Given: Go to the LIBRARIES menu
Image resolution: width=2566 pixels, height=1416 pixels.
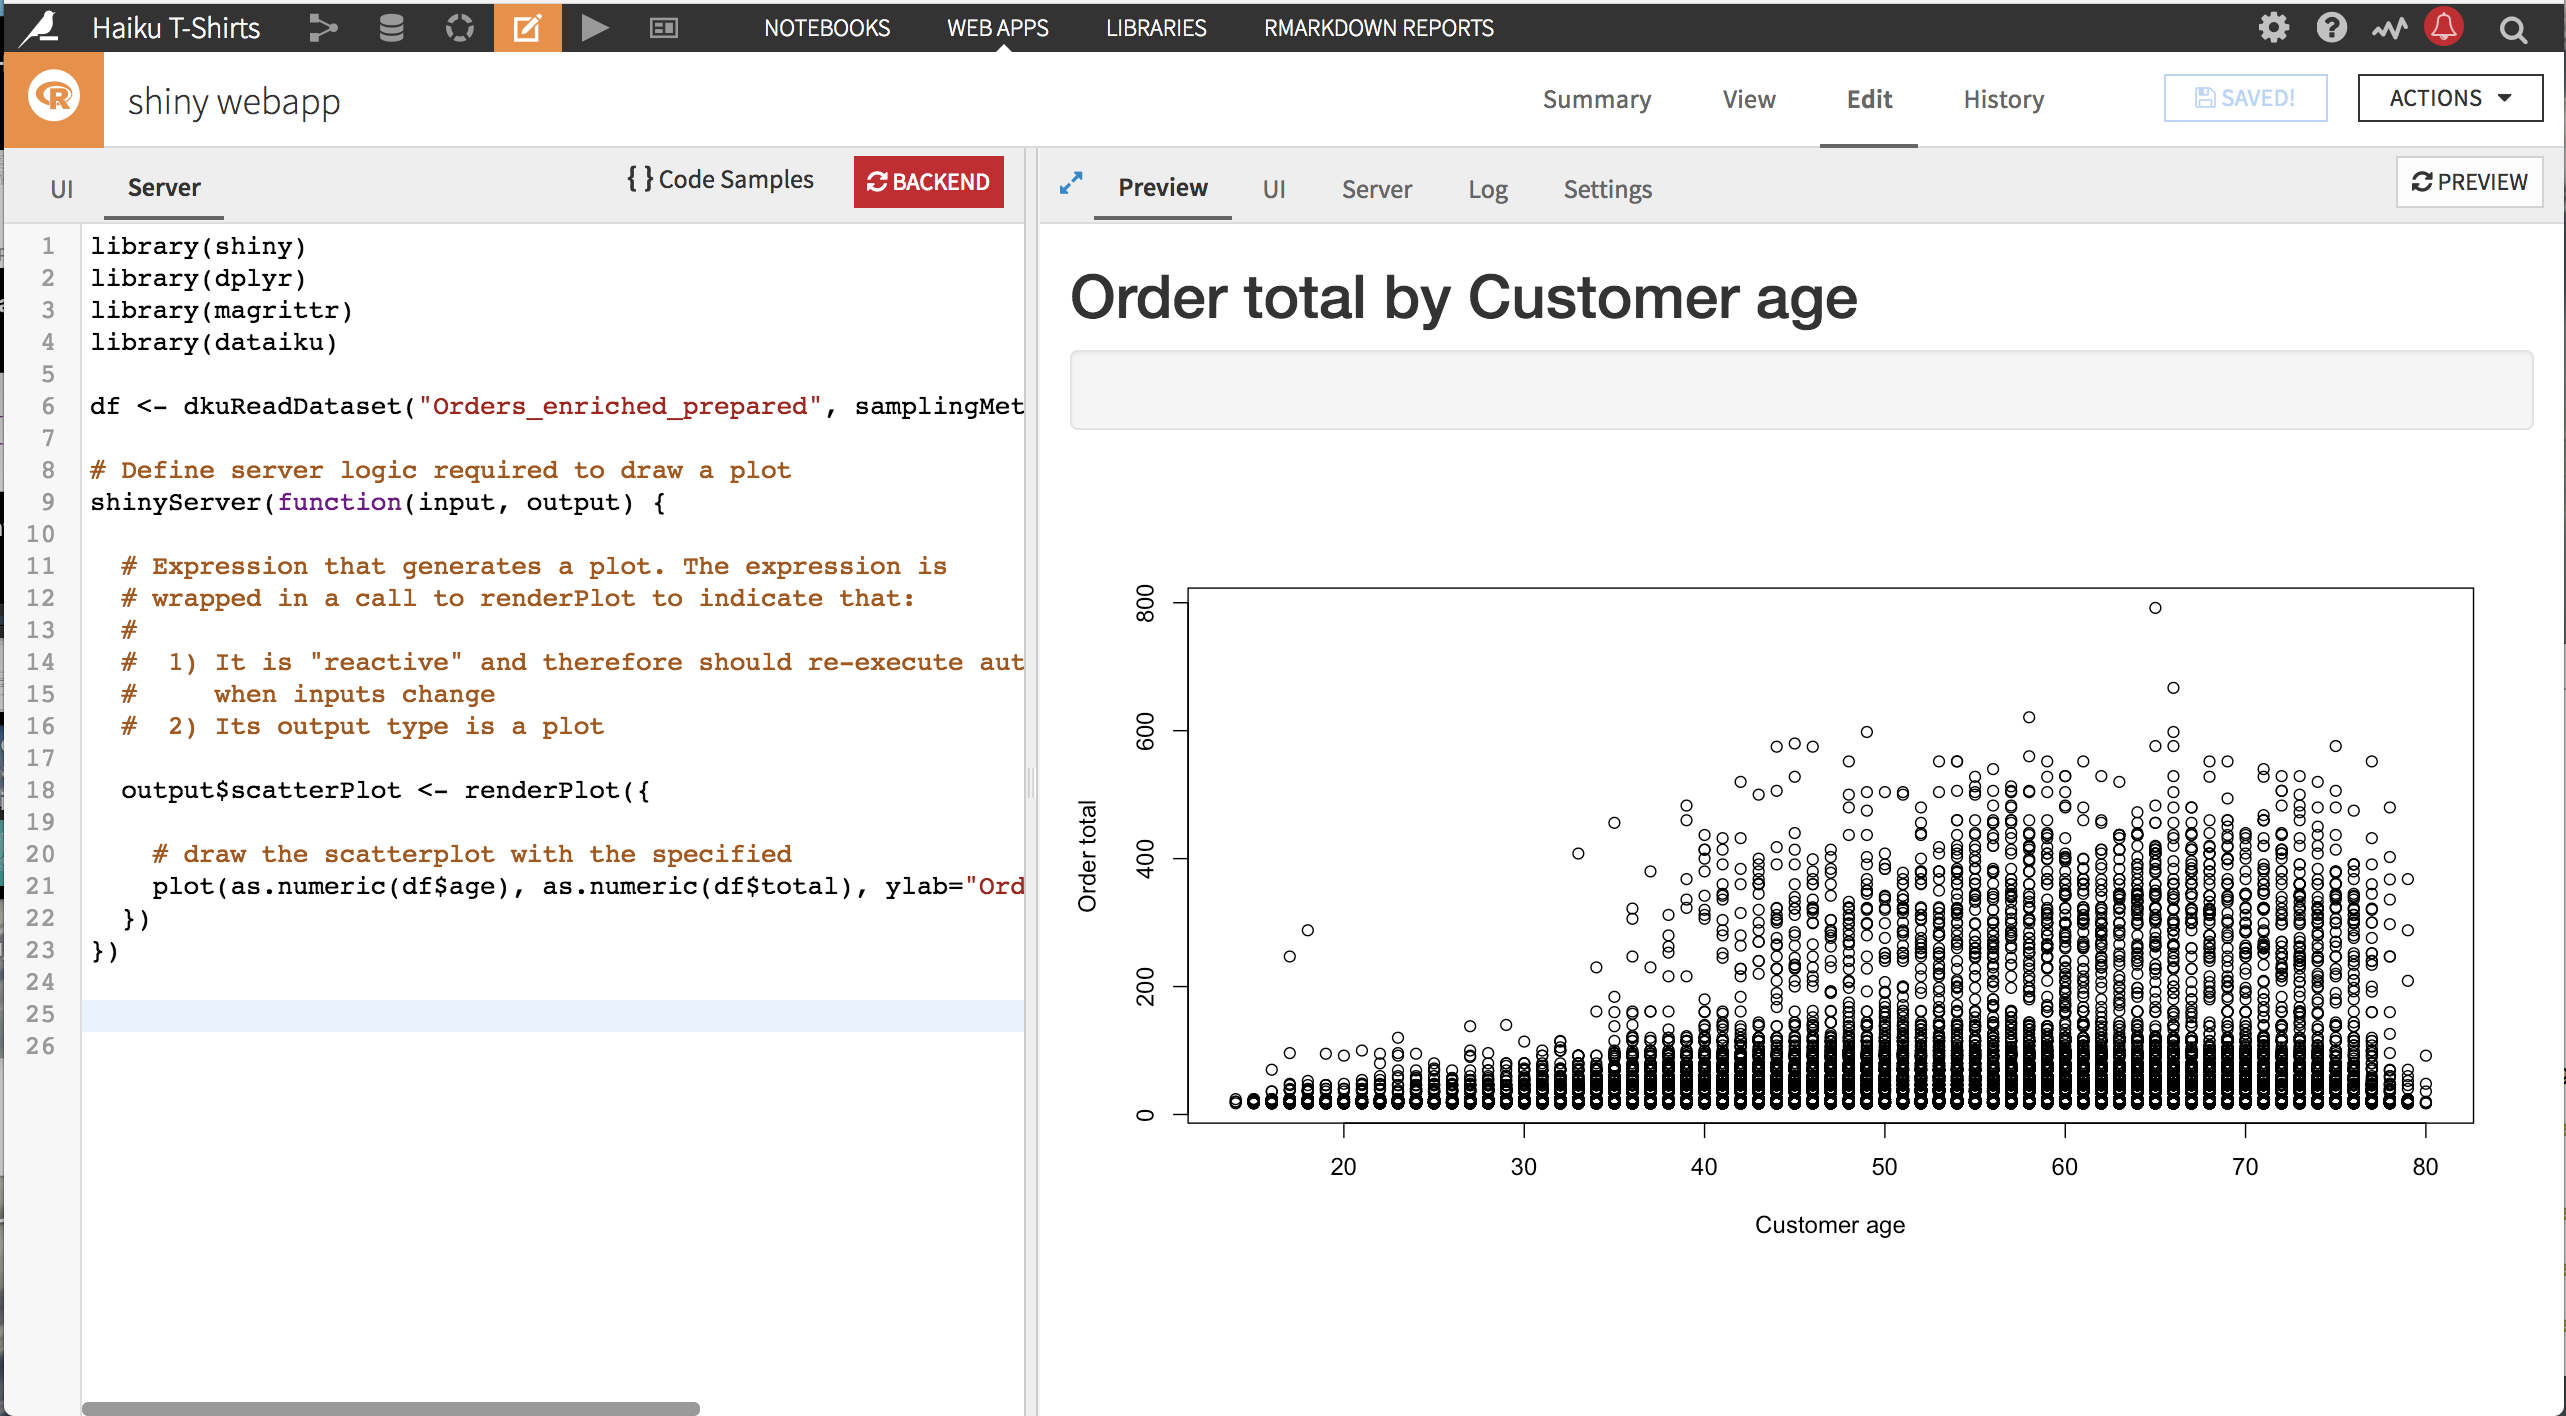Looking at the screenshot, I should 1156,28.
